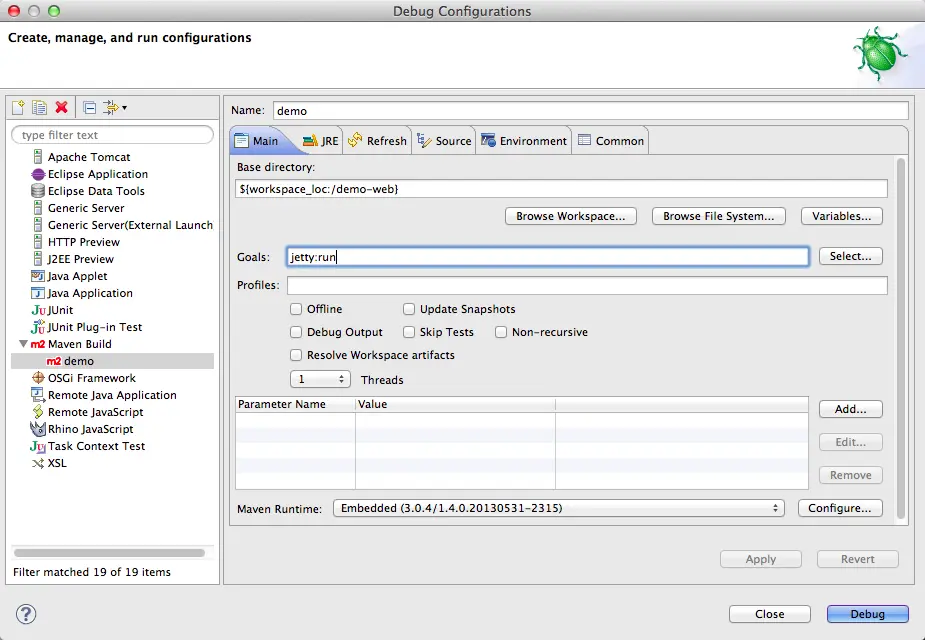Viewport: 925px width, 640px height.
Task: Click the Add... parameter button
Action: tap(851, 409)
